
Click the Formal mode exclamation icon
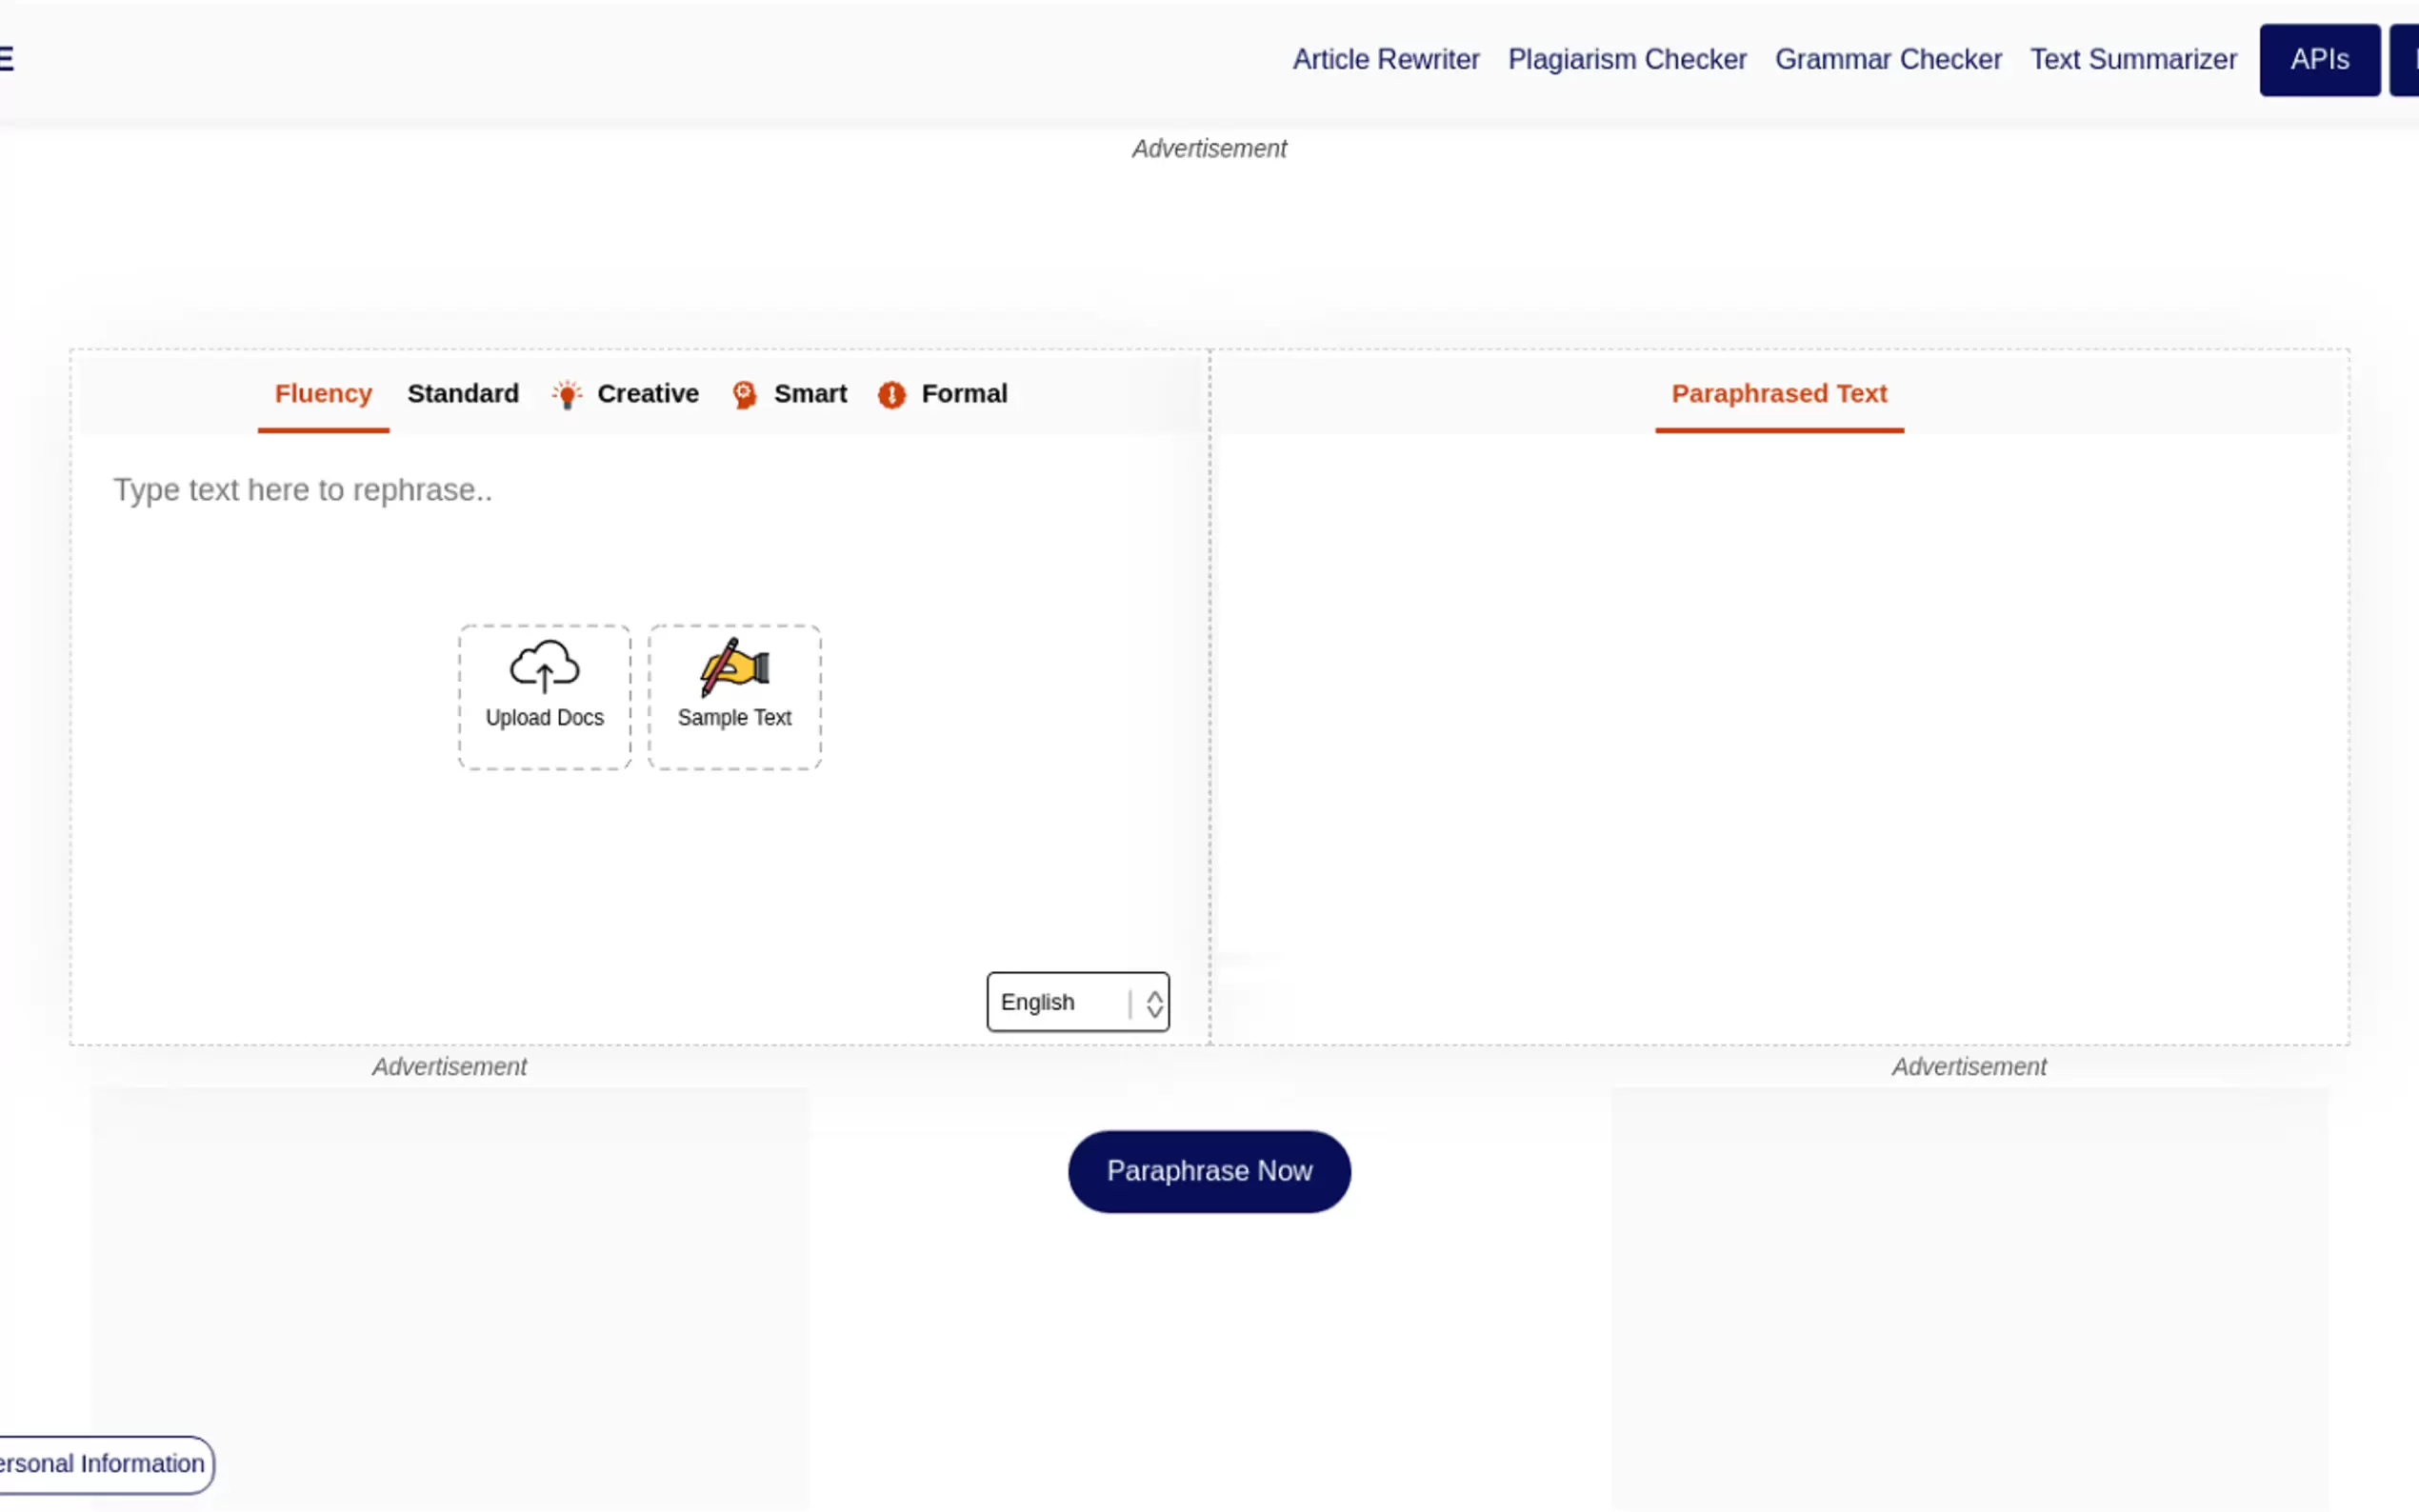pyautogui.click(x=891, y=394)
